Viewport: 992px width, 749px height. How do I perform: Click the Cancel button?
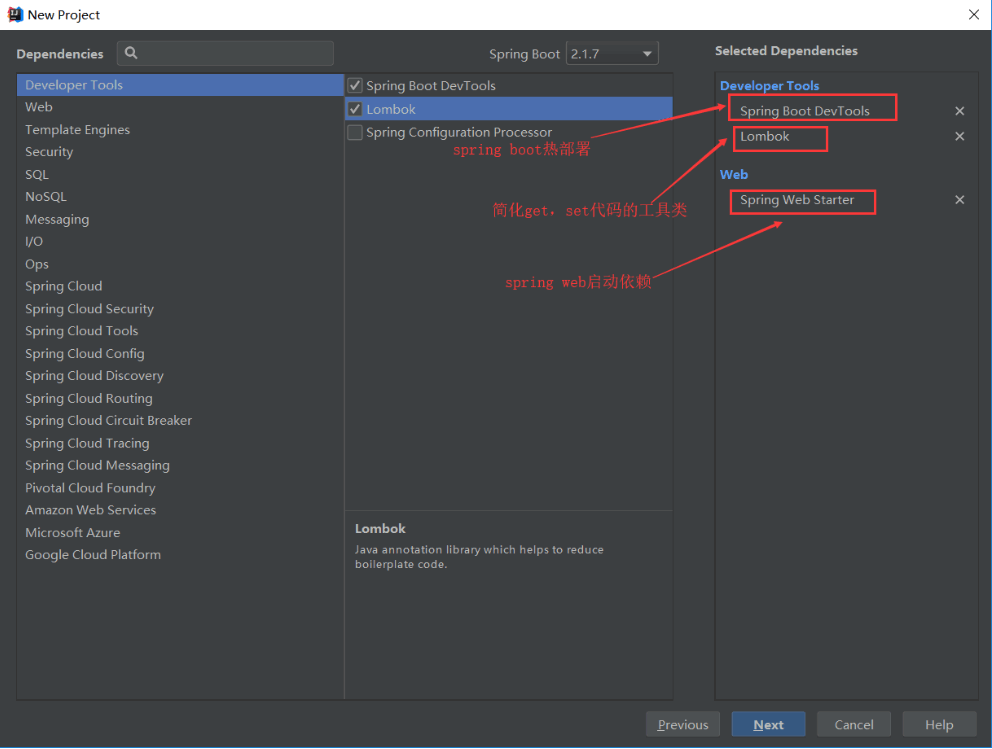(853, 724)
